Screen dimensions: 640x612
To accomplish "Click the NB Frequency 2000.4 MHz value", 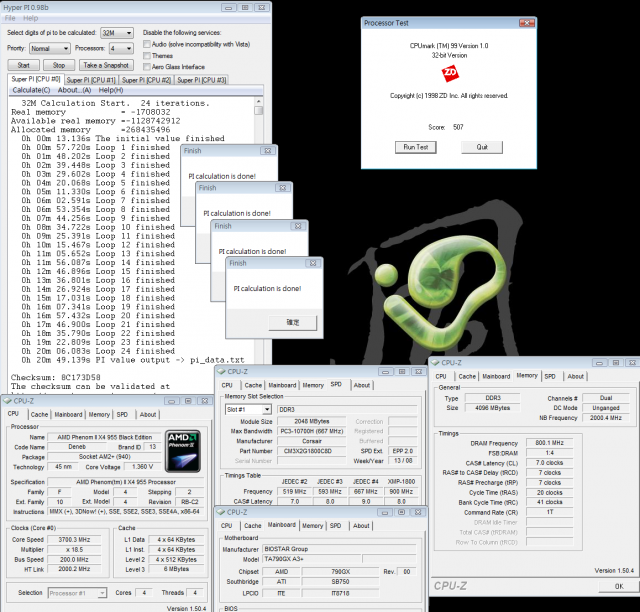I will coord(606,418).
